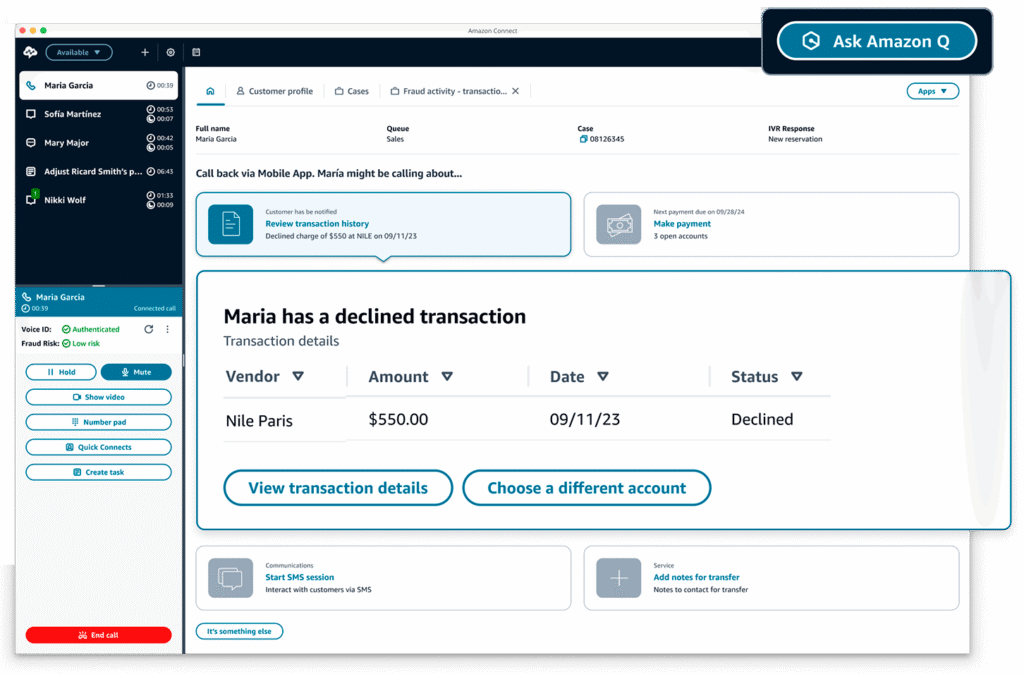Open Quick Connects

click(99, 447)
